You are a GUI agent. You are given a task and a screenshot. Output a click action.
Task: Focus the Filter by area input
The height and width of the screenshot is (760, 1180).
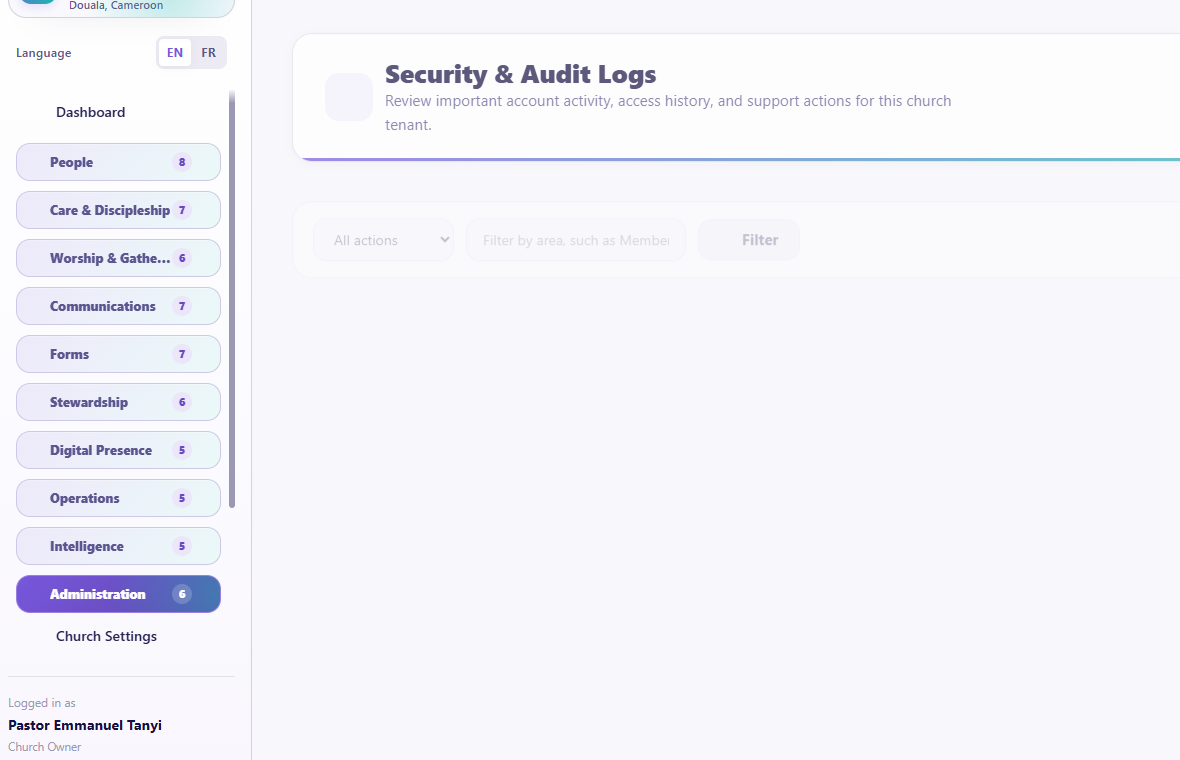576,240
